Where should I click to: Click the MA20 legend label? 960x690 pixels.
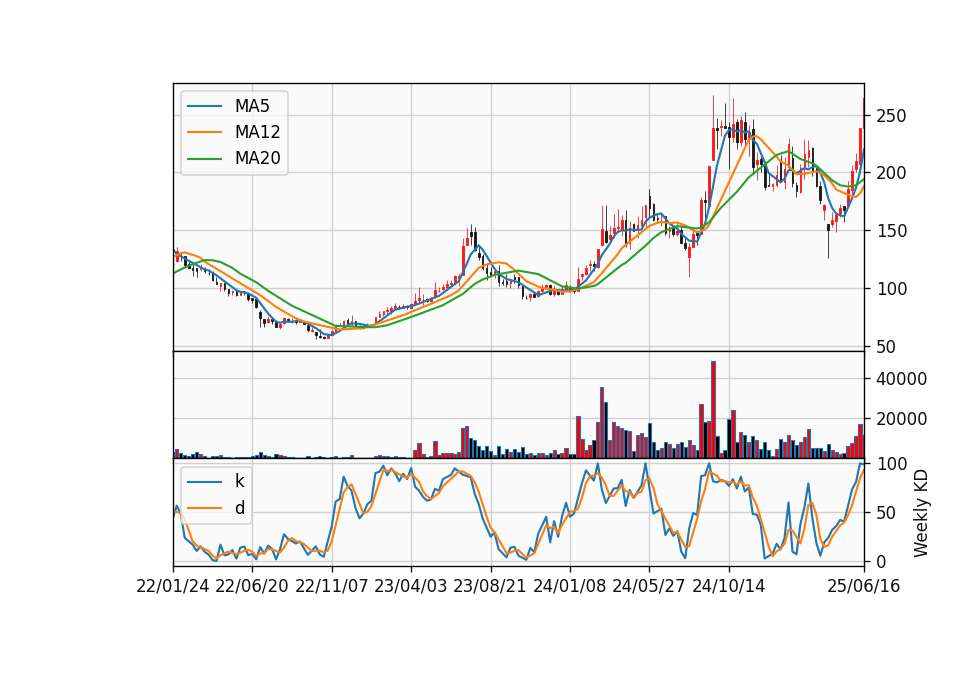(257, 159)
